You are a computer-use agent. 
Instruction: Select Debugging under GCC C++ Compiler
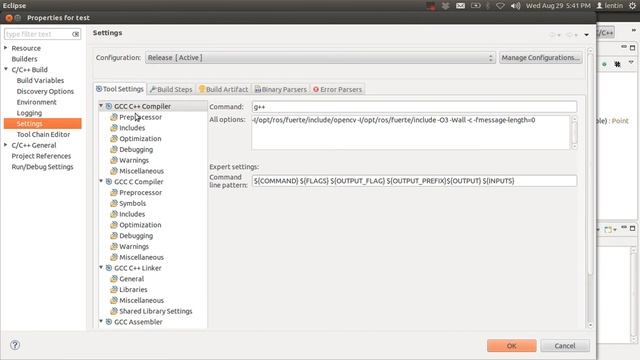pyautogui.click(x=136, y=149)
